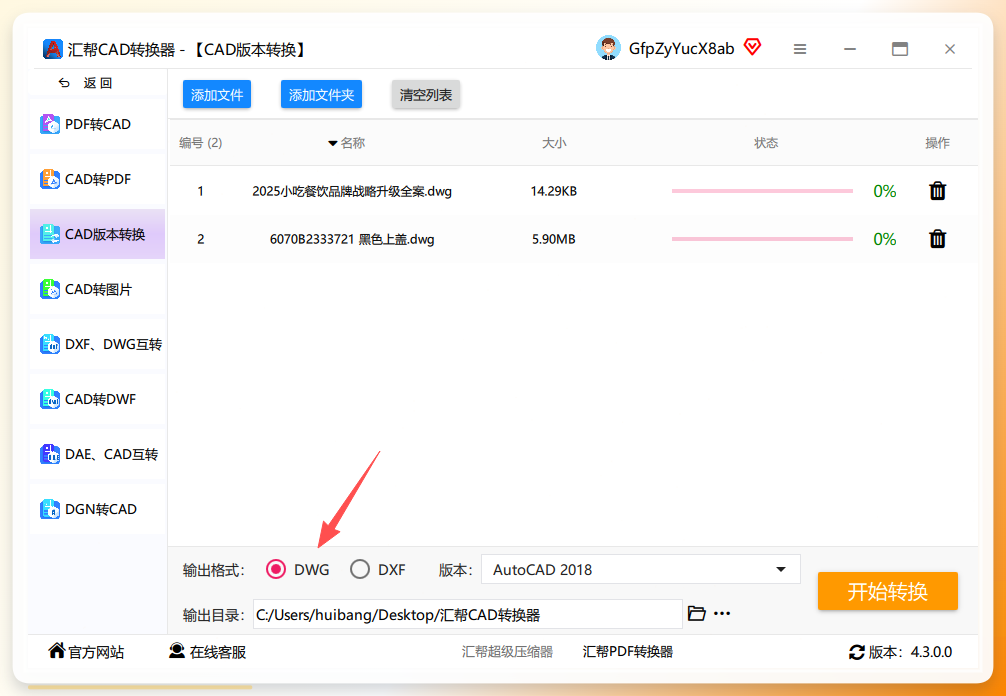Screen dimensions: 1006x696
Task: Click the version refresh icon
Action: 857,652
